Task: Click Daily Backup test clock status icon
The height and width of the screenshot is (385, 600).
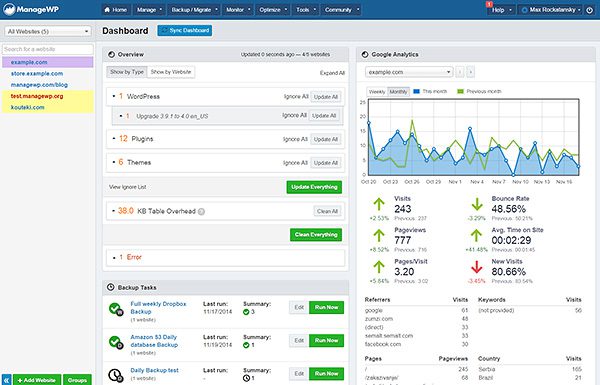Action: (116, 375)
